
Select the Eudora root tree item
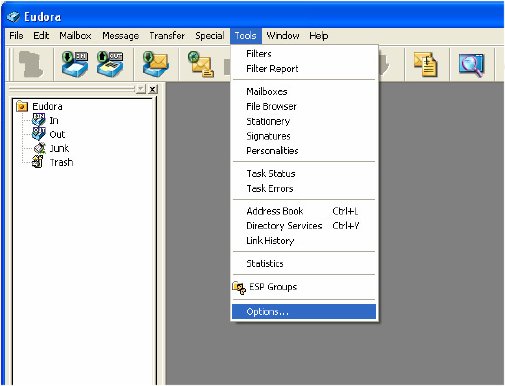47,106
